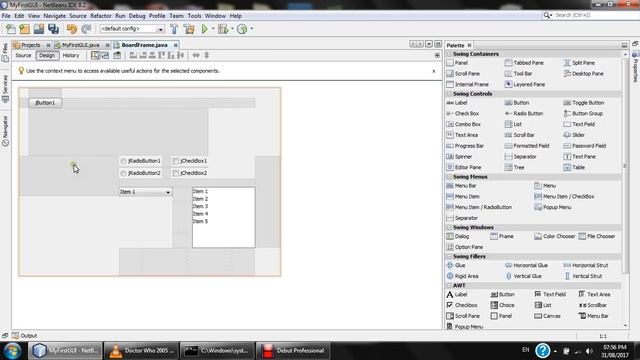Open the File menu
Viewport: 640px width, 360px height.
[x=6, y=16]
